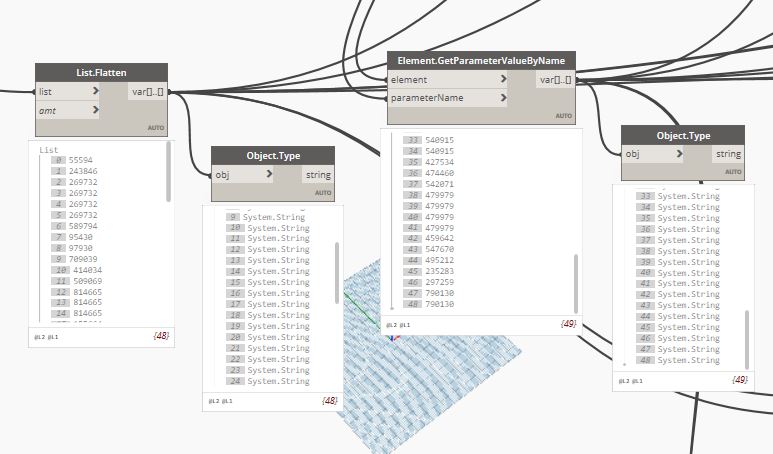Click string output port on middle Object.Type

pos(318,175)
